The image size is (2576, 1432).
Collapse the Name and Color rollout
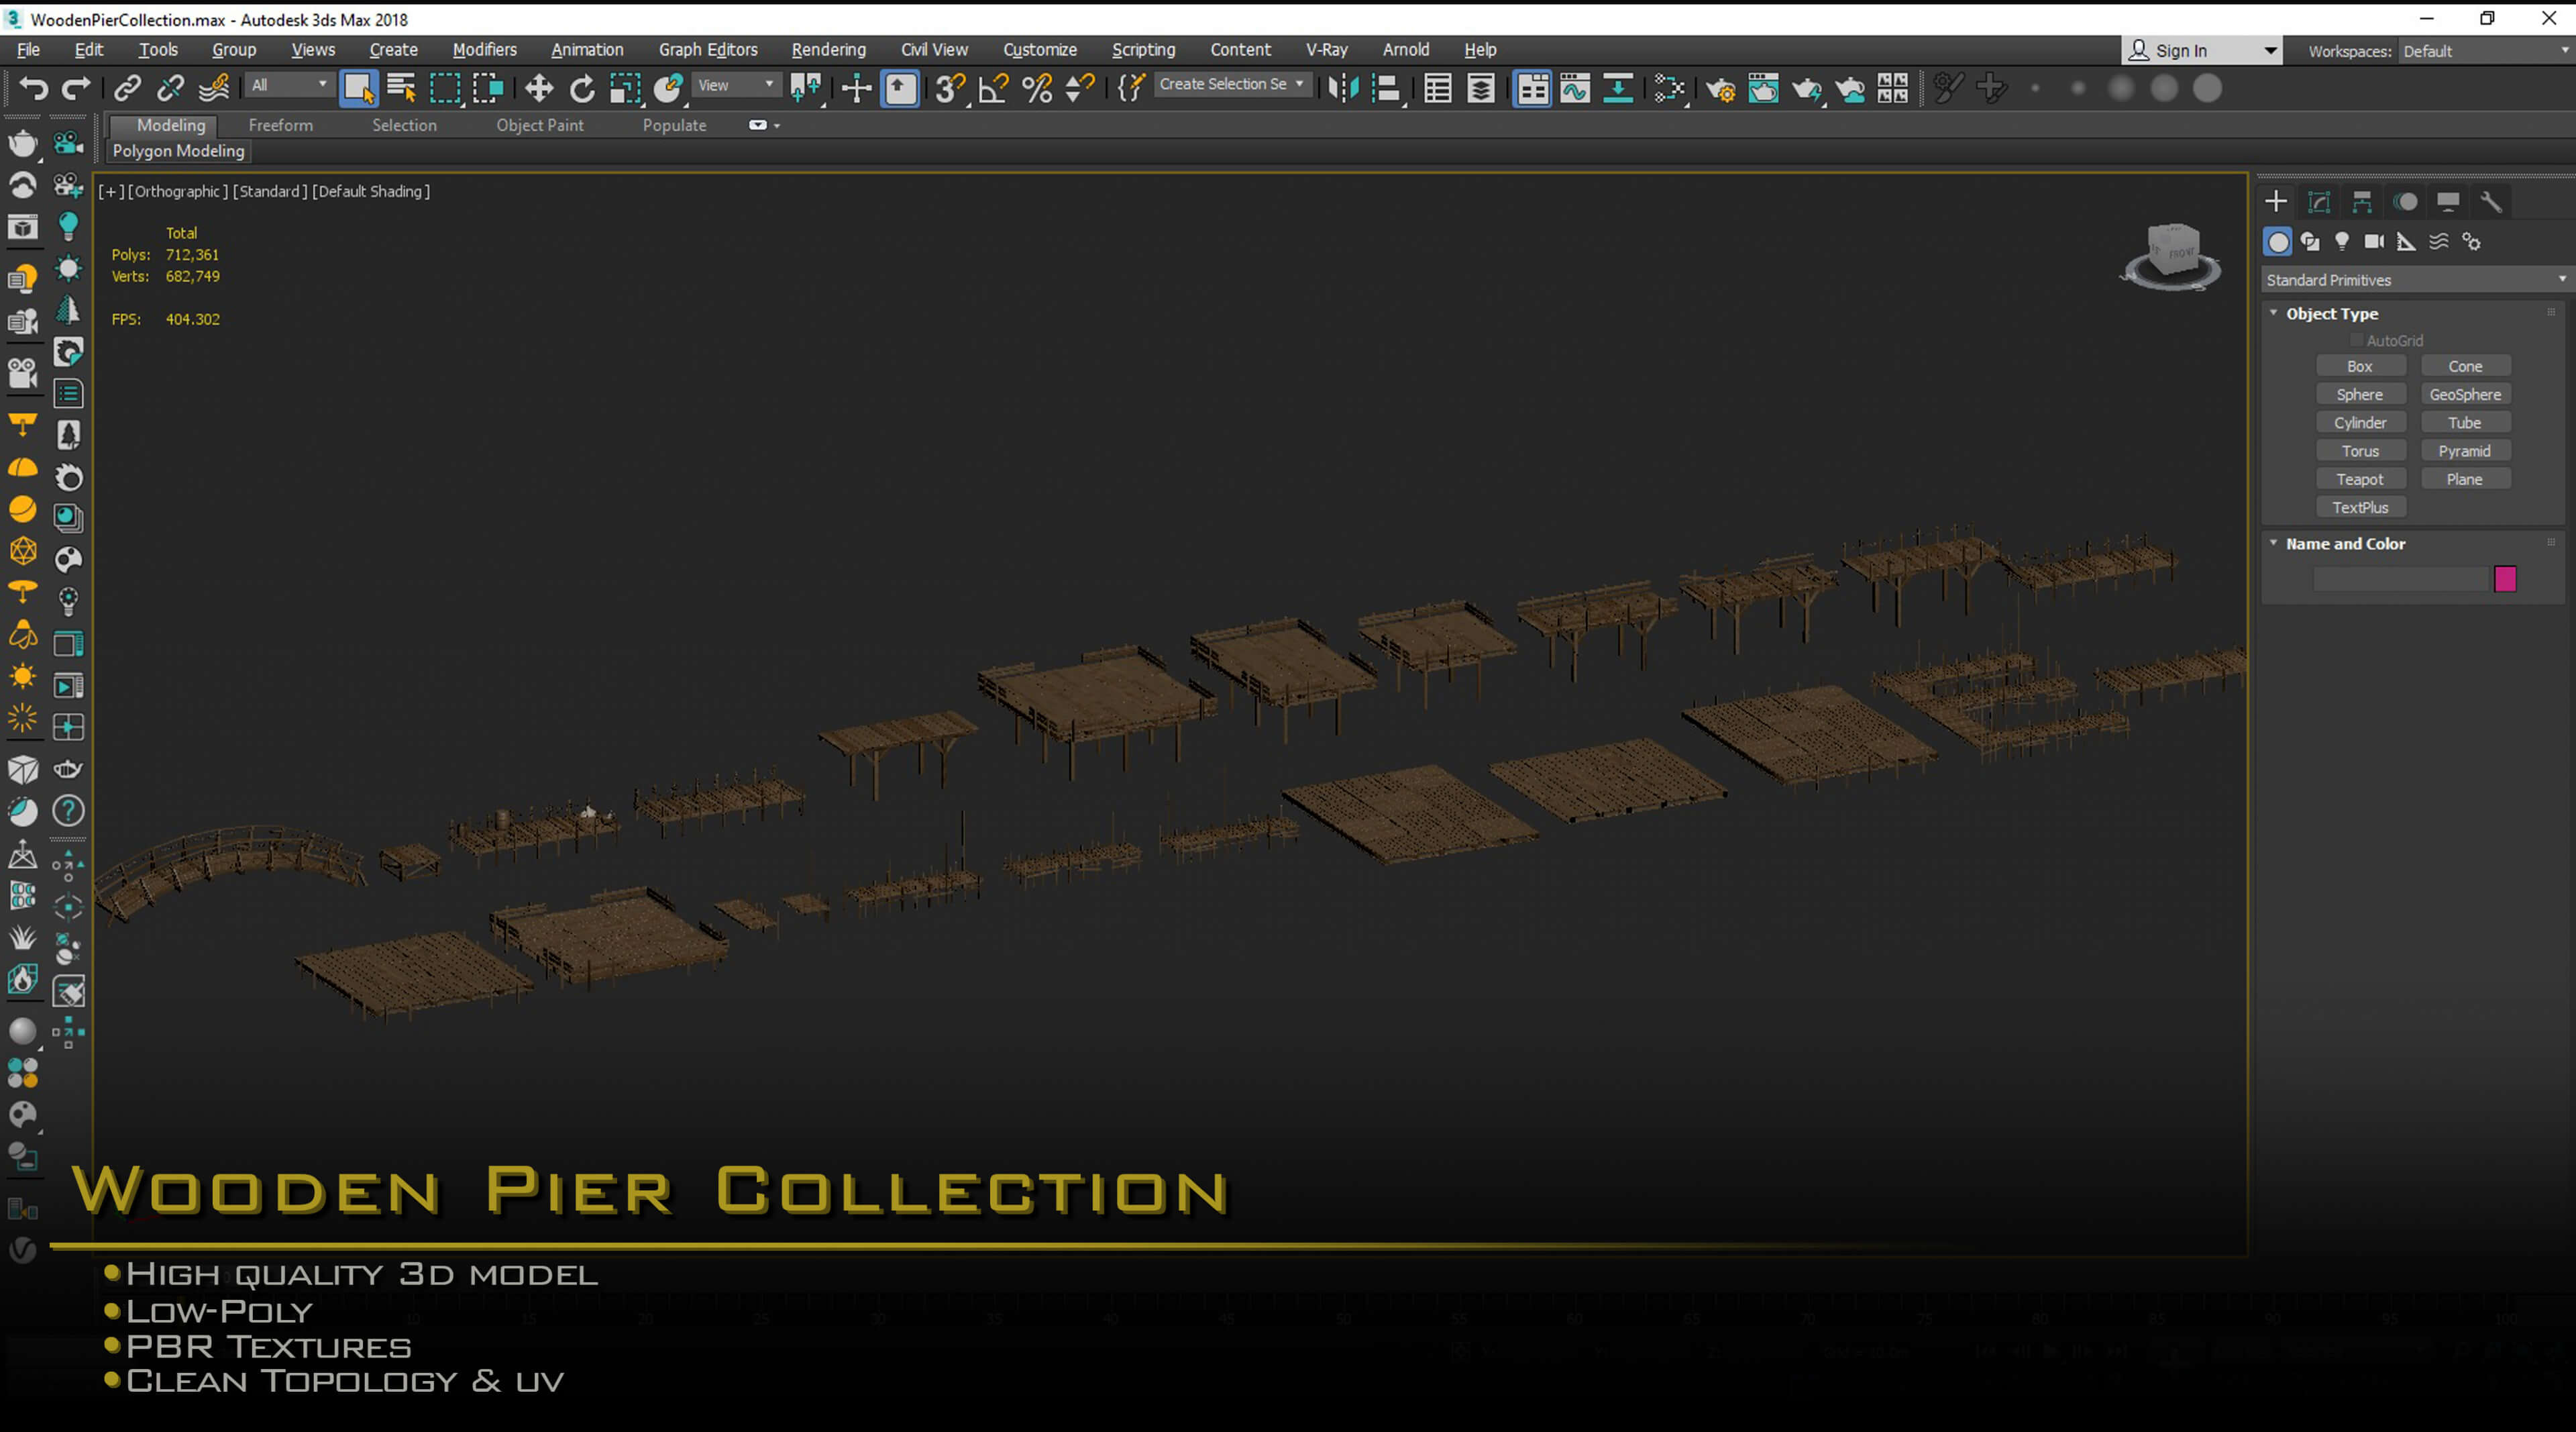[2273, 543]
